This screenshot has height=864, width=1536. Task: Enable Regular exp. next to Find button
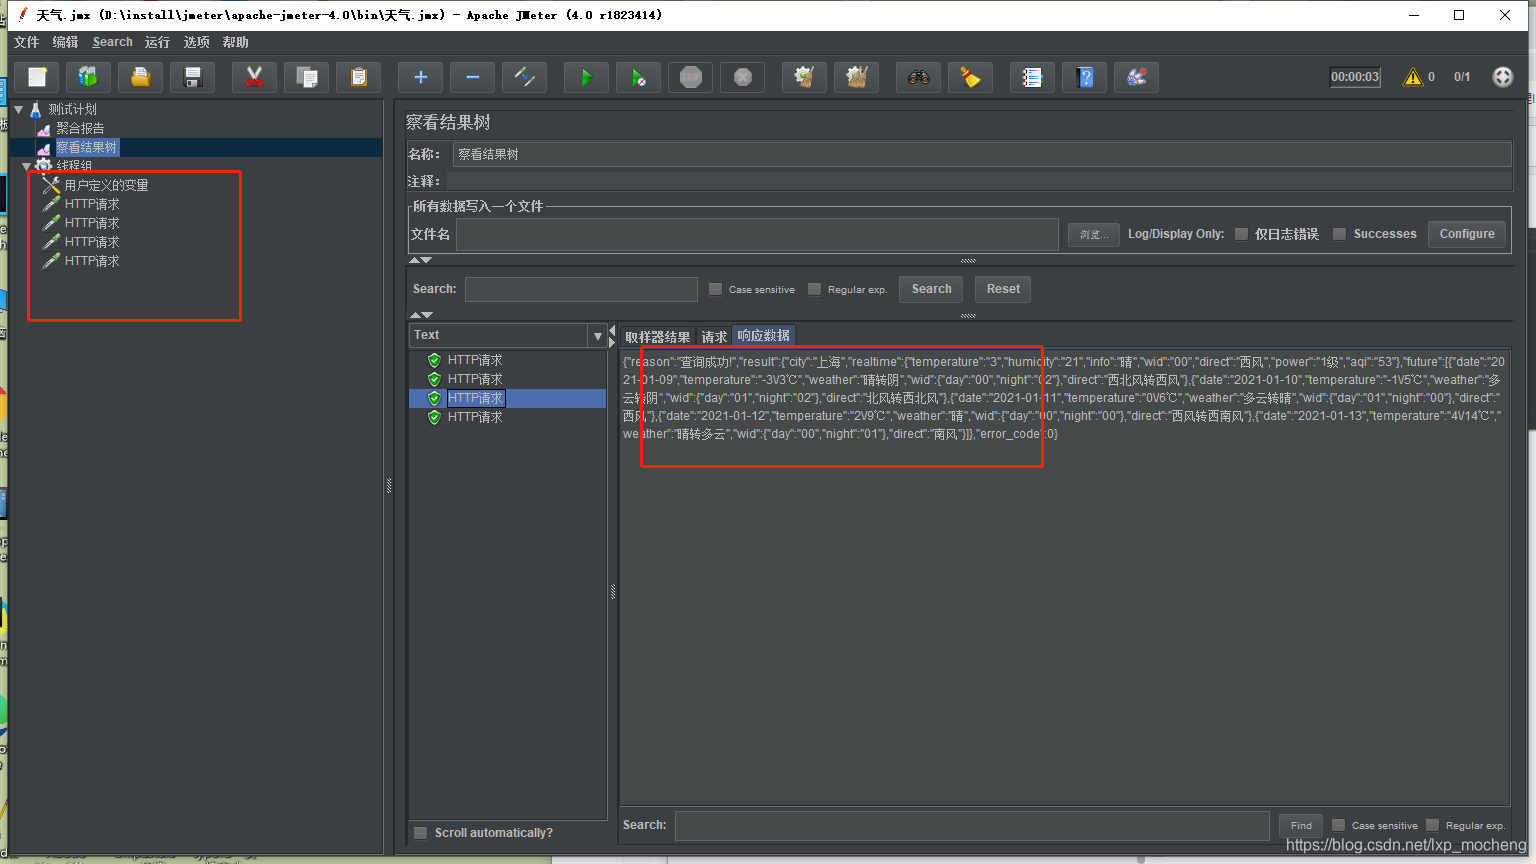click(x=1432, y=825)
